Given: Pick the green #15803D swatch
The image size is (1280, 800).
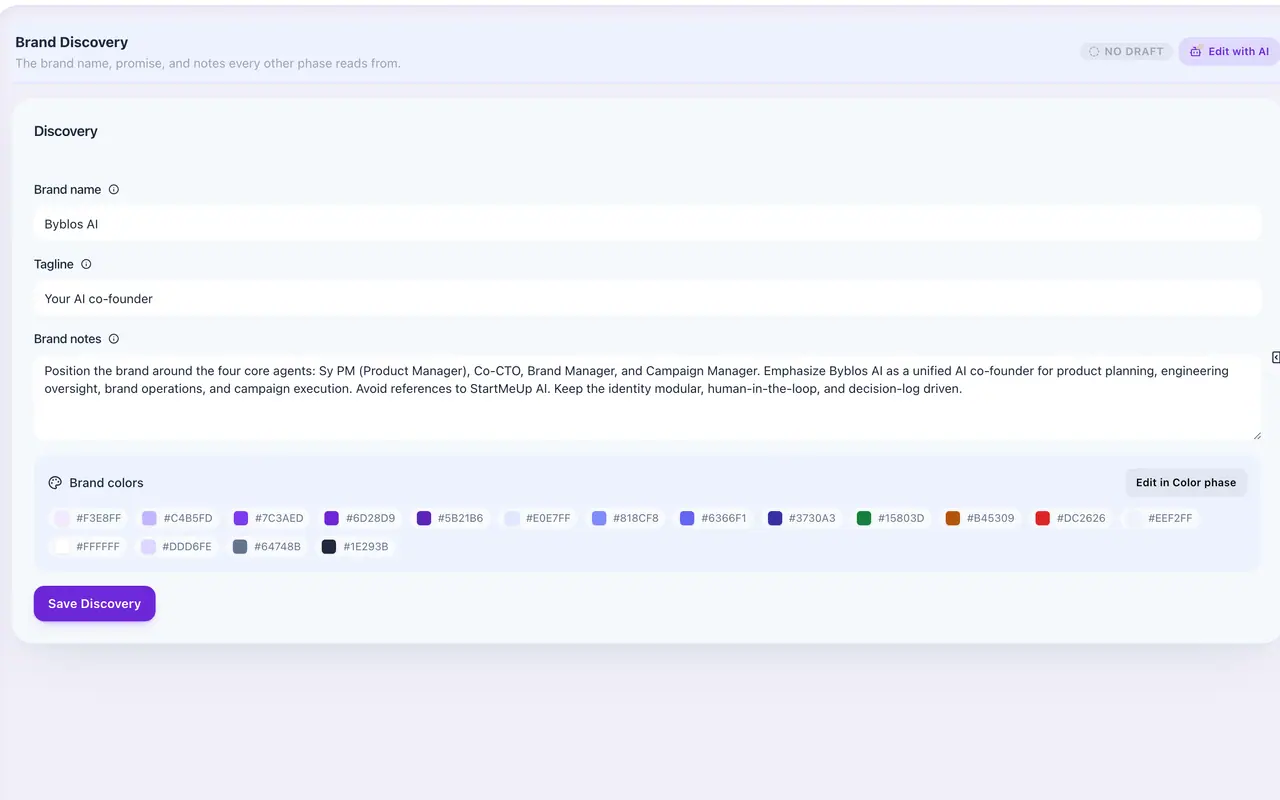Looking at the screenshot, I should [x=891, y=518].
